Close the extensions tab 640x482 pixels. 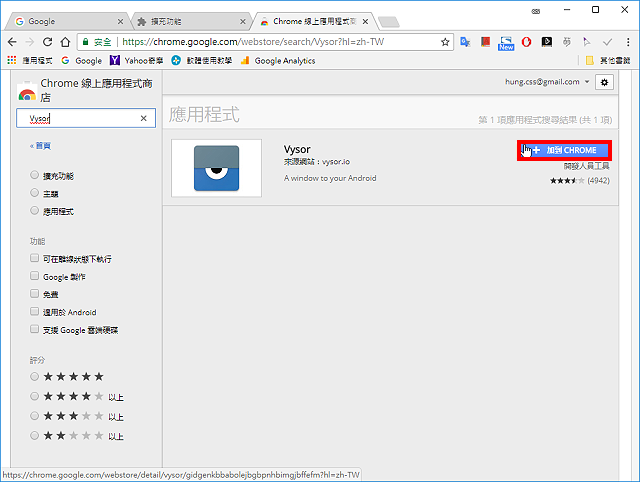coord(243,21)
